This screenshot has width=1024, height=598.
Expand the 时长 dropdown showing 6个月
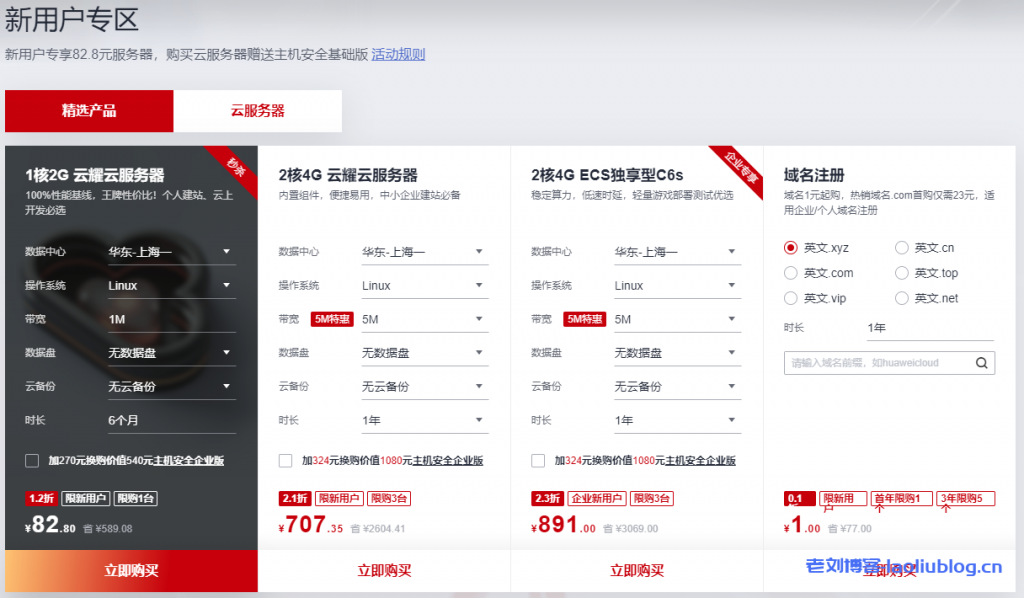click(172, 420)
